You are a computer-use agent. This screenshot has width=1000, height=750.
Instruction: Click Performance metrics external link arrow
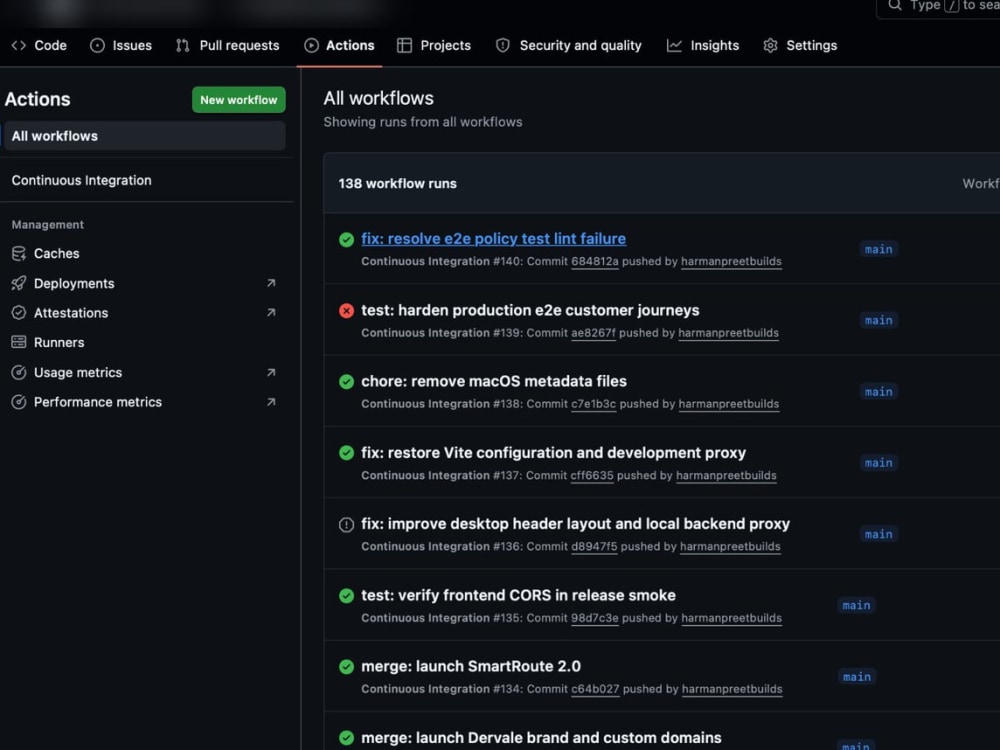[x=271, y=402]
